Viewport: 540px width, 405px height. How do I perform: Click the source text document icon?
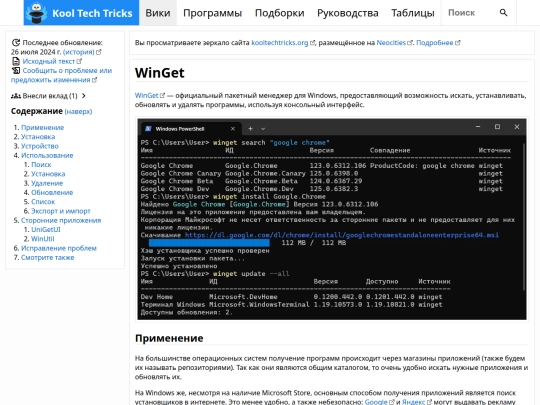[16, 61]
